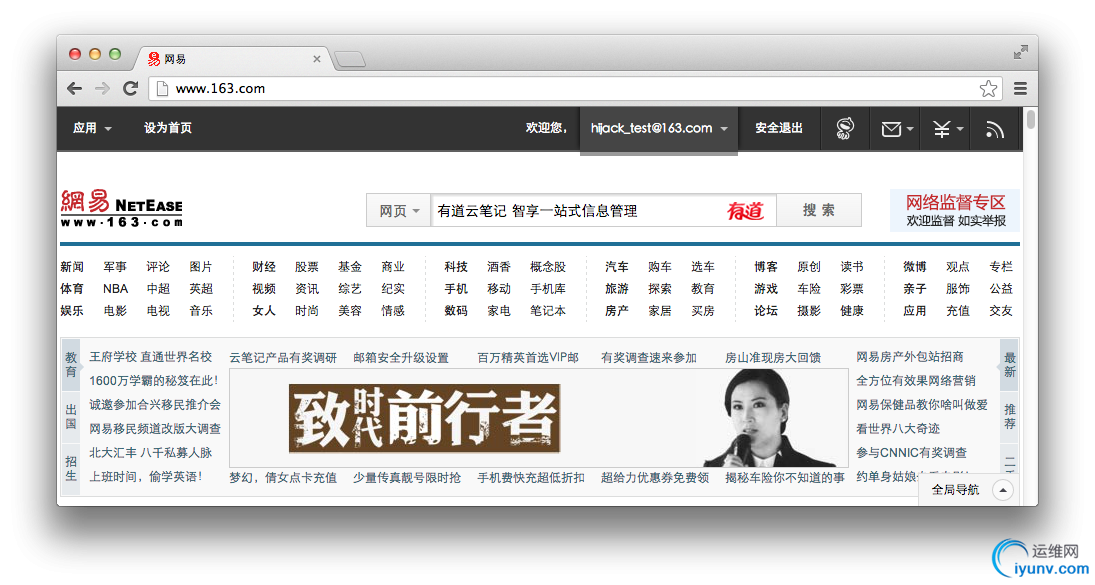Open 王府学校 直通世界名校 link
Screen dimensions: 1095x585
point(151,357)
